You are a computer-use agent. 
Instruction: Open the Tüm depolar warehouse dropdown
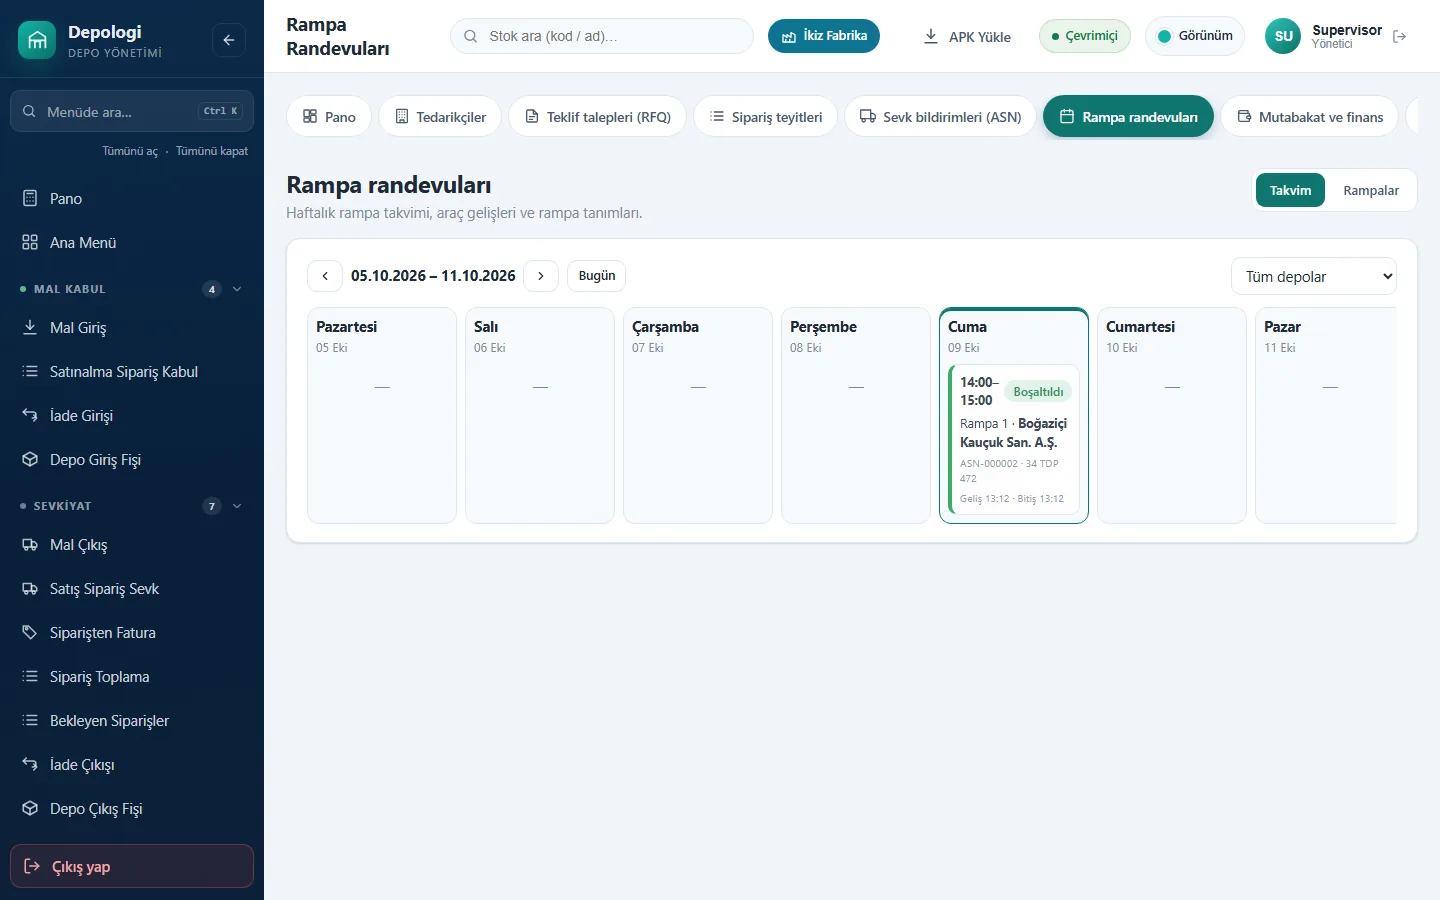click(1313, 277)
